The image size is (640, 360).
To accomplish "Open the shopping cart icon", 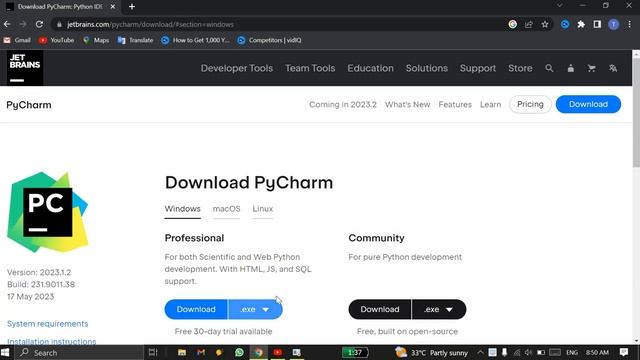I will click(x=591, y=68).
